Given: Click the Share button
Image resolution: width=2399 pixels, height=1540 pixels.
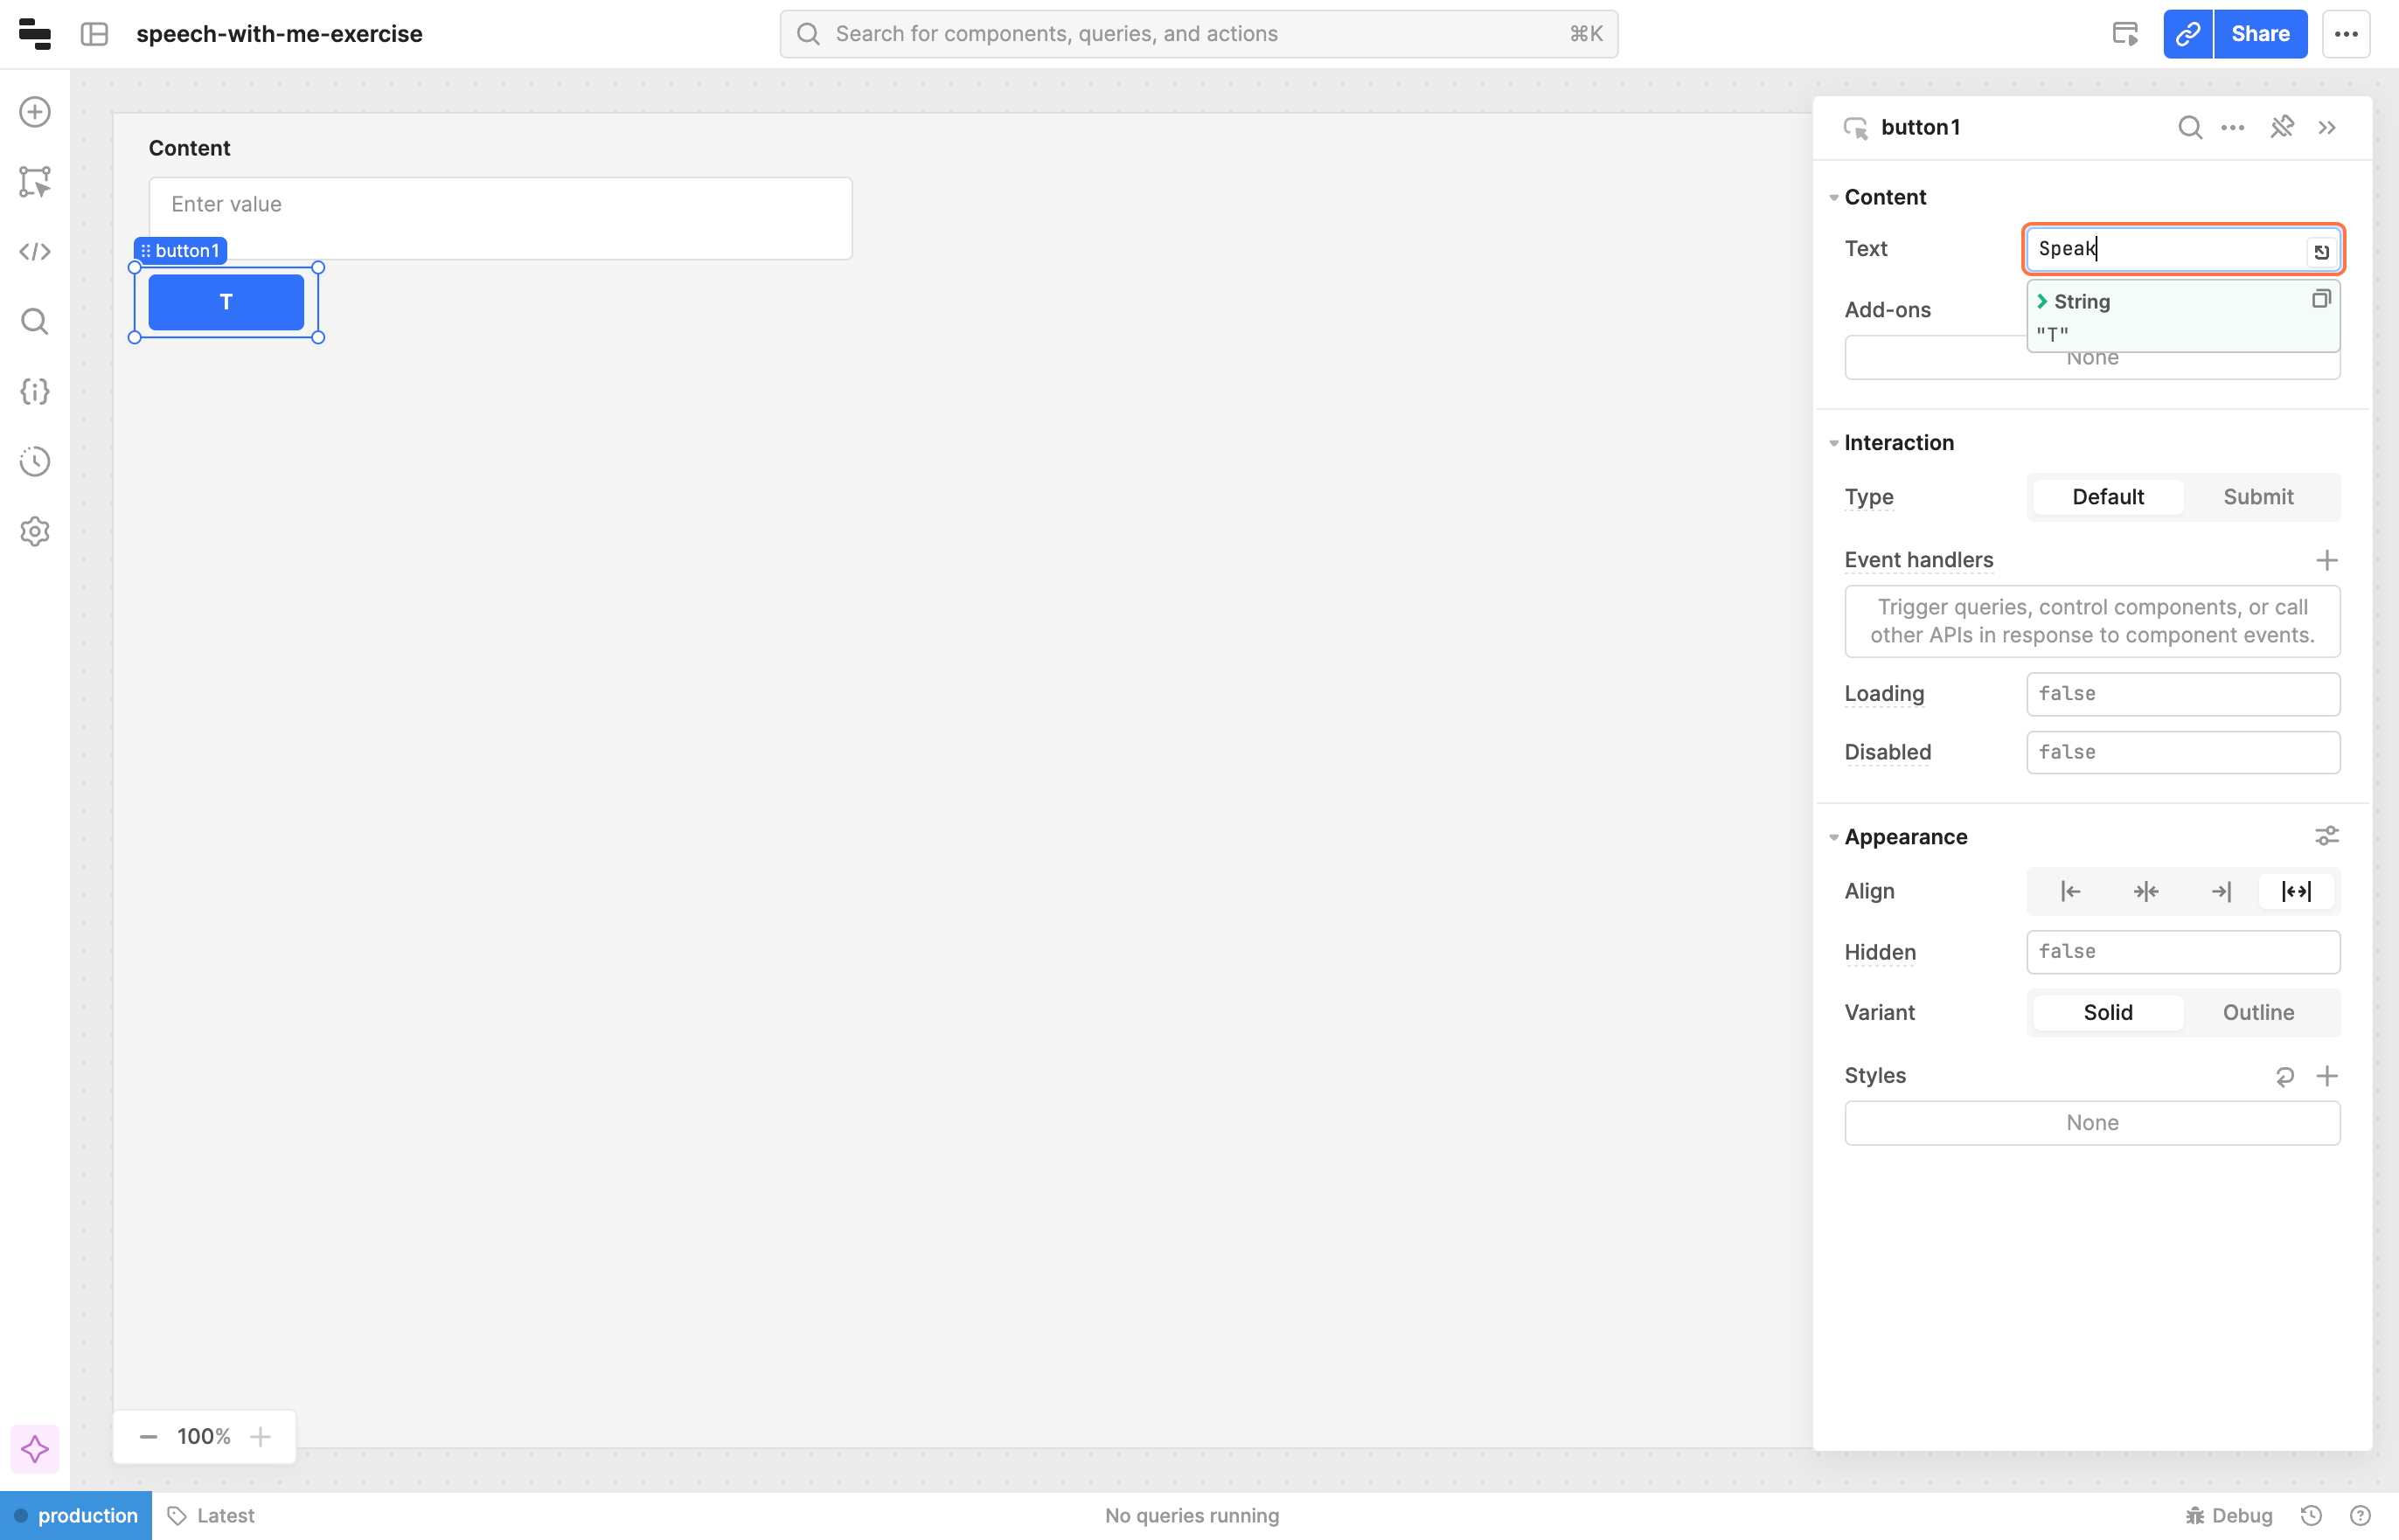Looking at the screenshot, I should click(x=2260, y=34).
